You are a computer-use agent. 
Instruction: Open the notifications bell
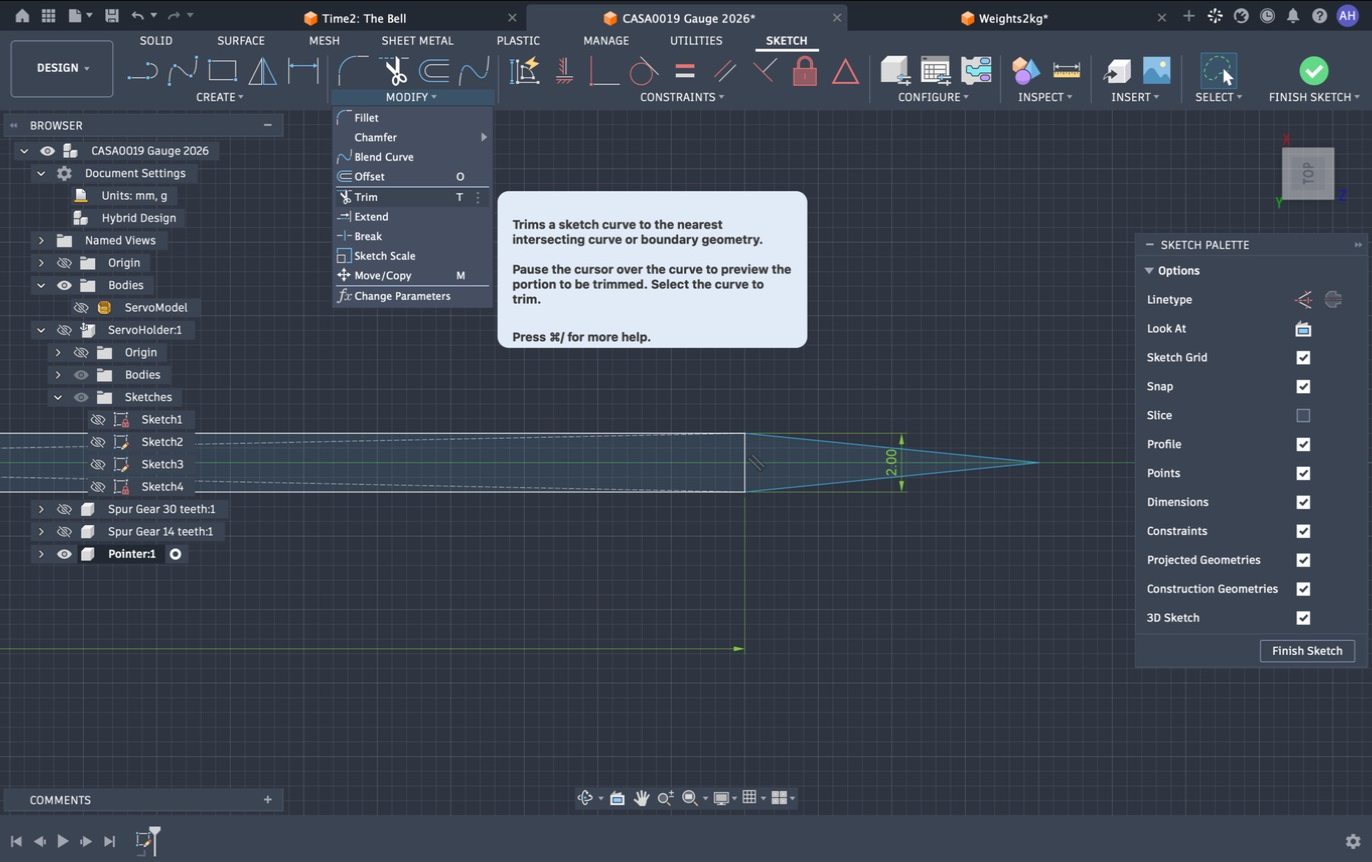coord(1293,16)
